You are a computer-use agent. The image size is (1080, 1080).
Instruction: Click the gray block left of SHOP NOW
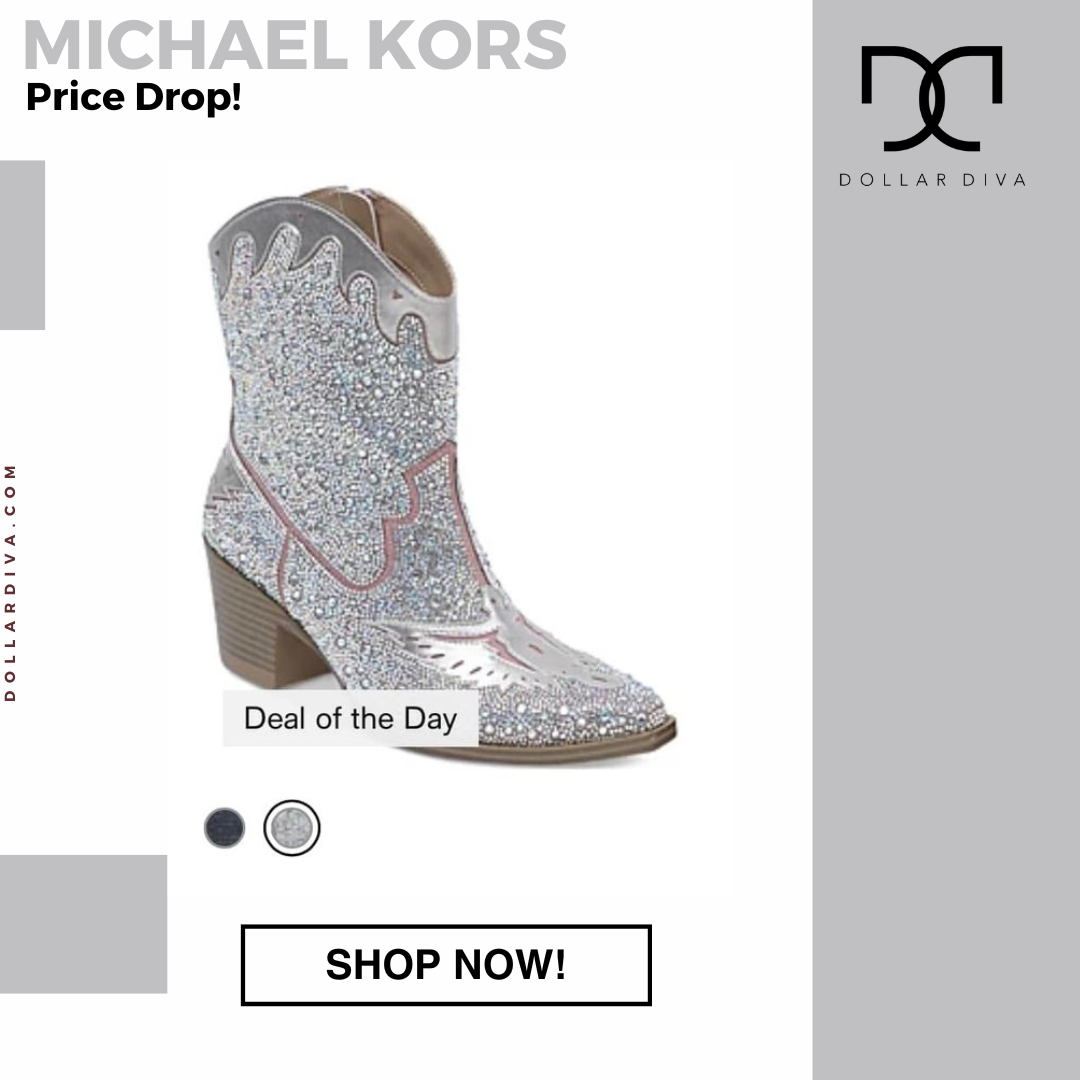pos(83,924)
